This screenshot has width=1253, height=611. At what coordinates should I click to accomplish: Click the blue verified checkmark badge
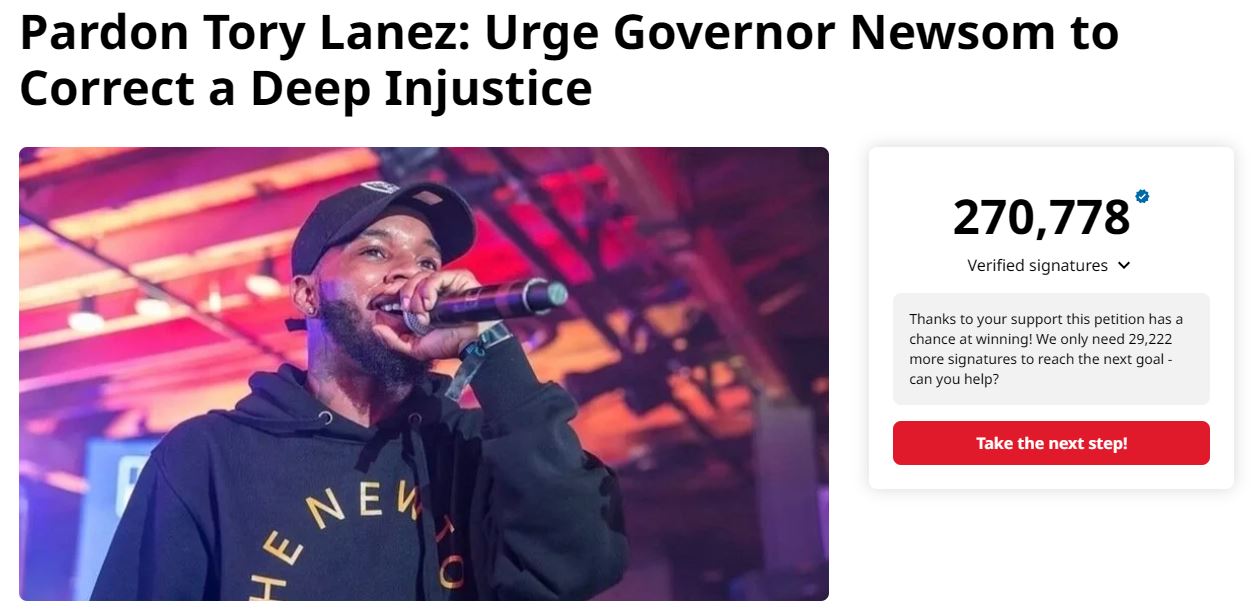point(1142,197)
